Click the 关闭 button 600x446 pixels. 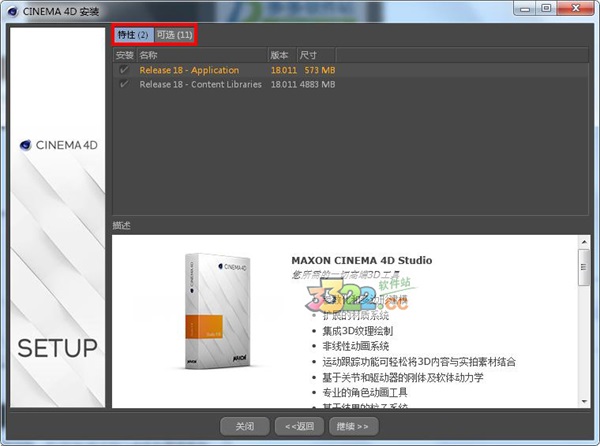coord(245,426)
